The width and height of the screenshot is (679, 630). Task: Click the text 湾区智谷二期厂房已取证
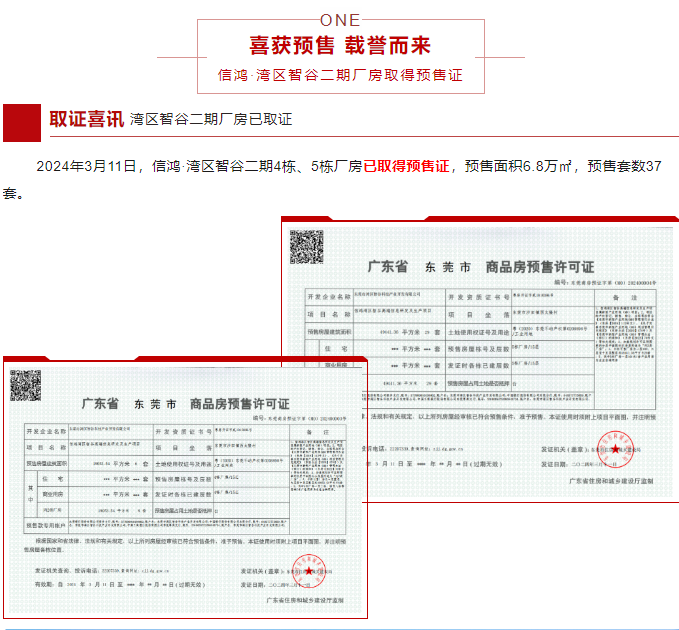[x=211, y=120]
